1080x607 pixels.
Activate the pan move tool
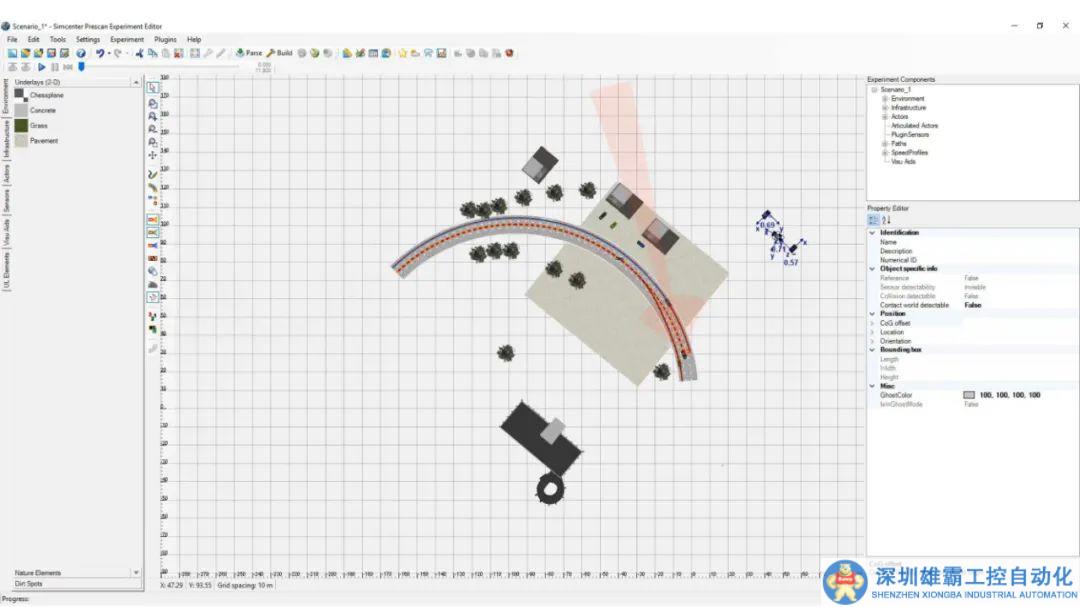(152, 155)
